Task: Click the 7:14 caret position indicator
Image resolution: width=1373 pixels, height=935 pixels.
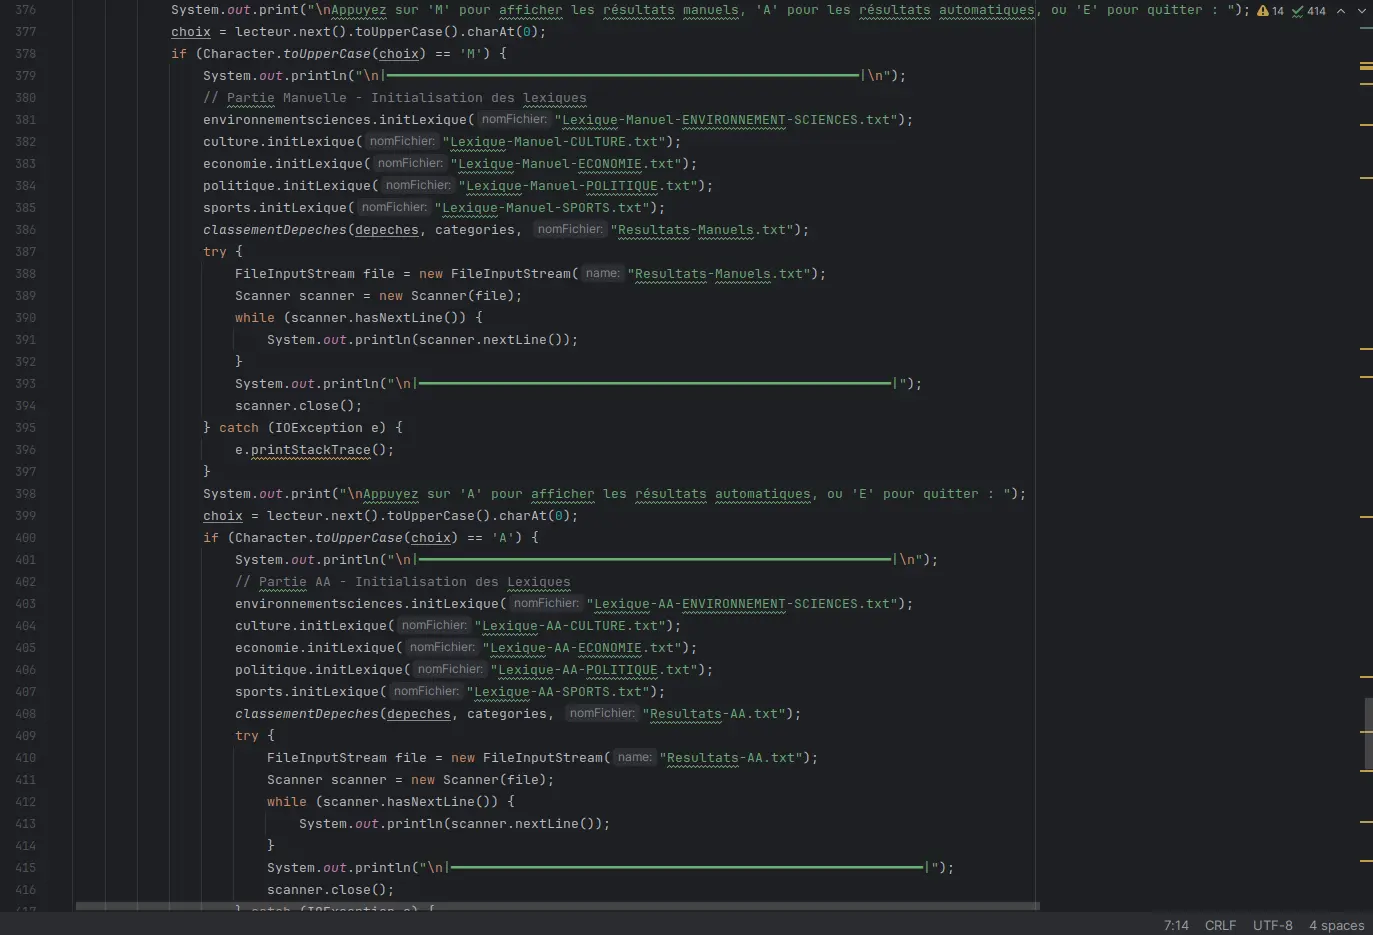Action: click(1176, 925)
